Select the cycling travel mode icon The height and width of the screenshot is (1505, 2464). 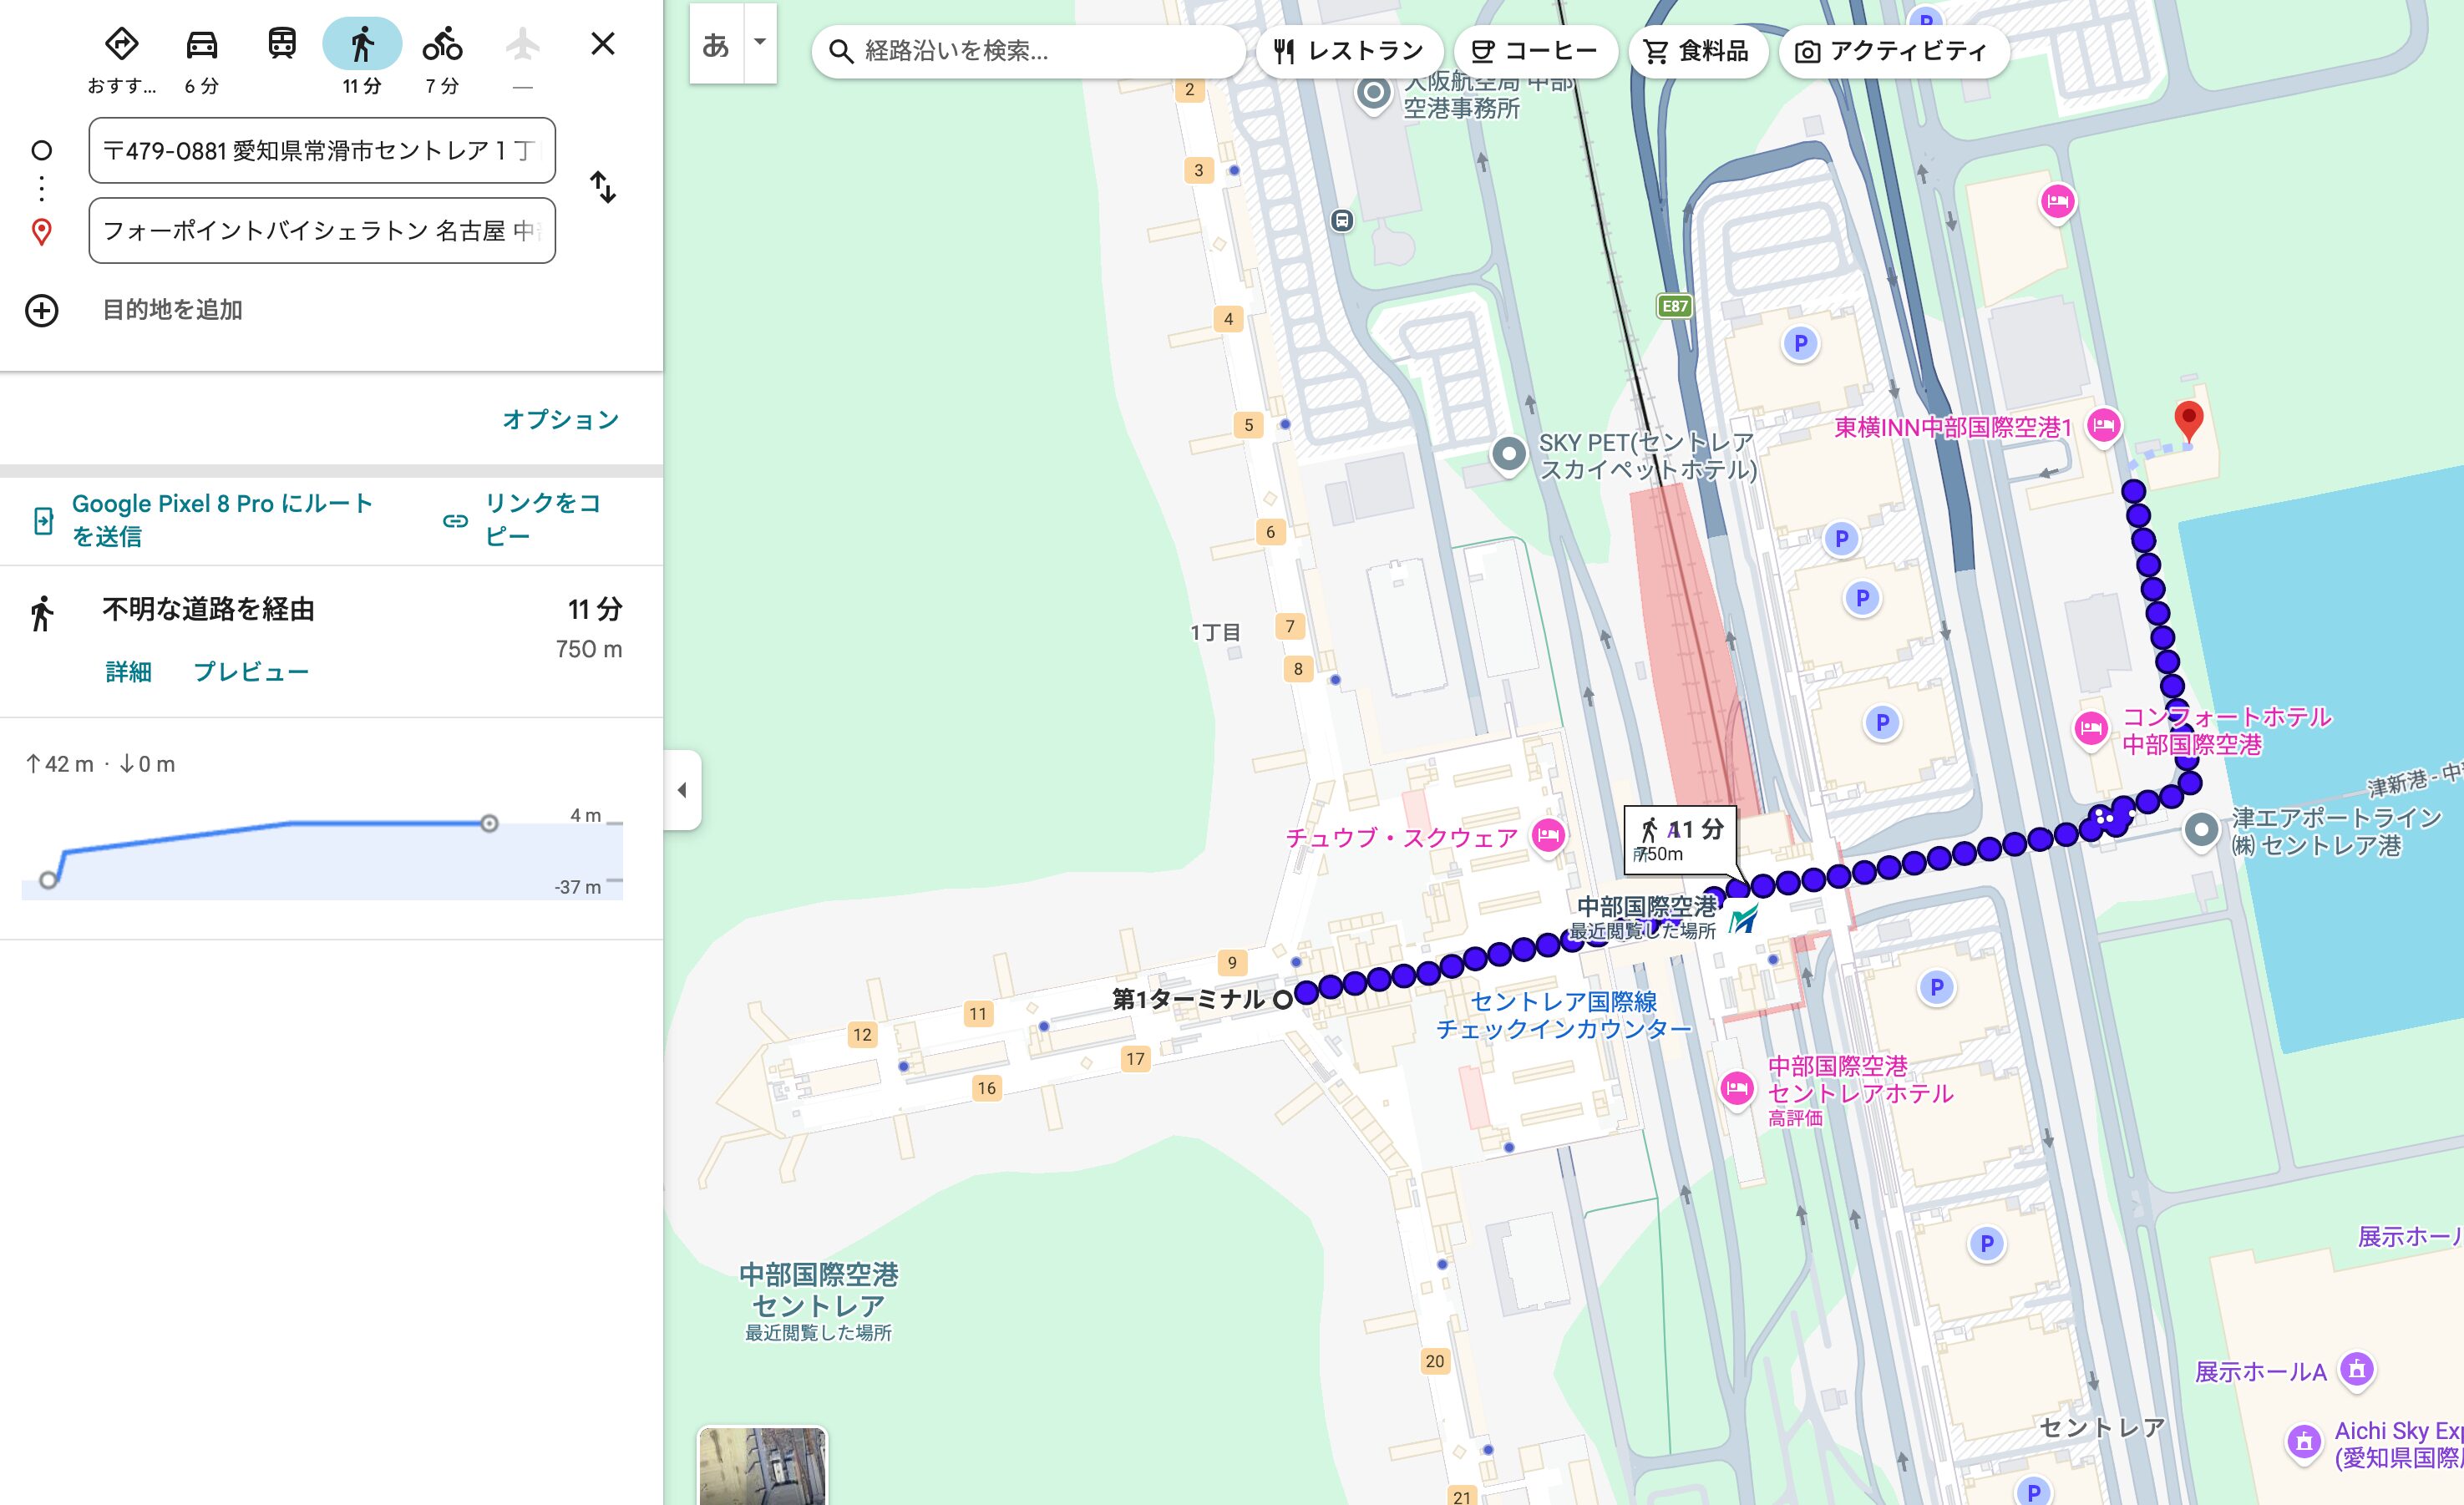coord(442,45)
